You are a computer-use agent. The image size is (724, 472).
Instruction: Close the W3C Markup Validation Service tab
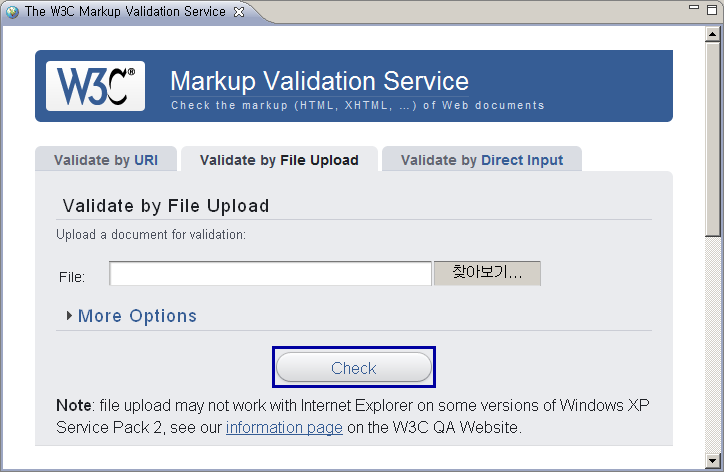(x=238, y=12)
